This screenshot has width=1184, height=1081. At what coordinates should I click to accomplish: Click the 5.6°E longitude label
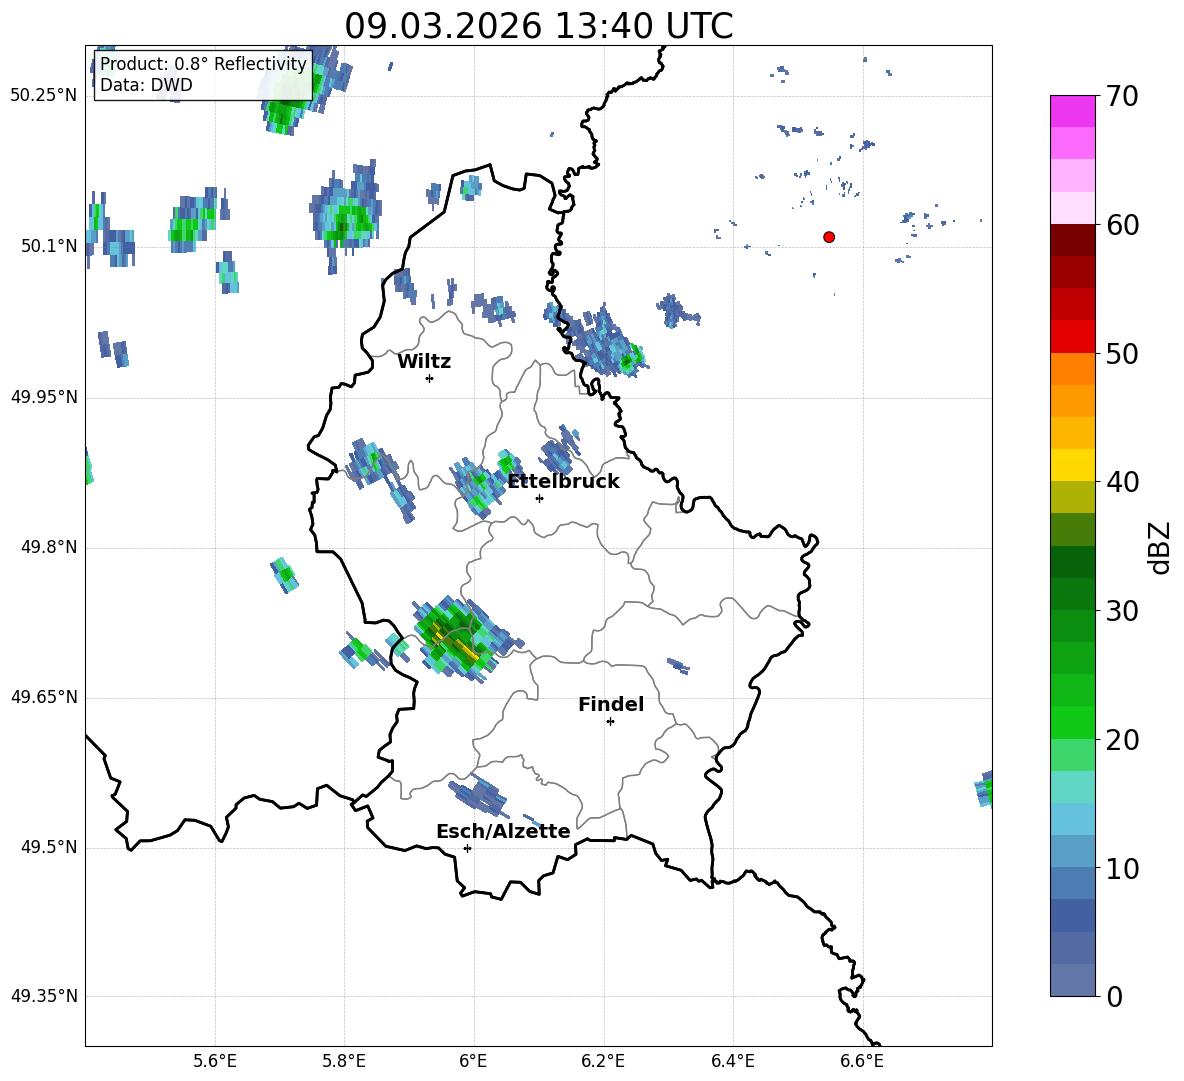pyautogui.click(x=215, y=1061)
